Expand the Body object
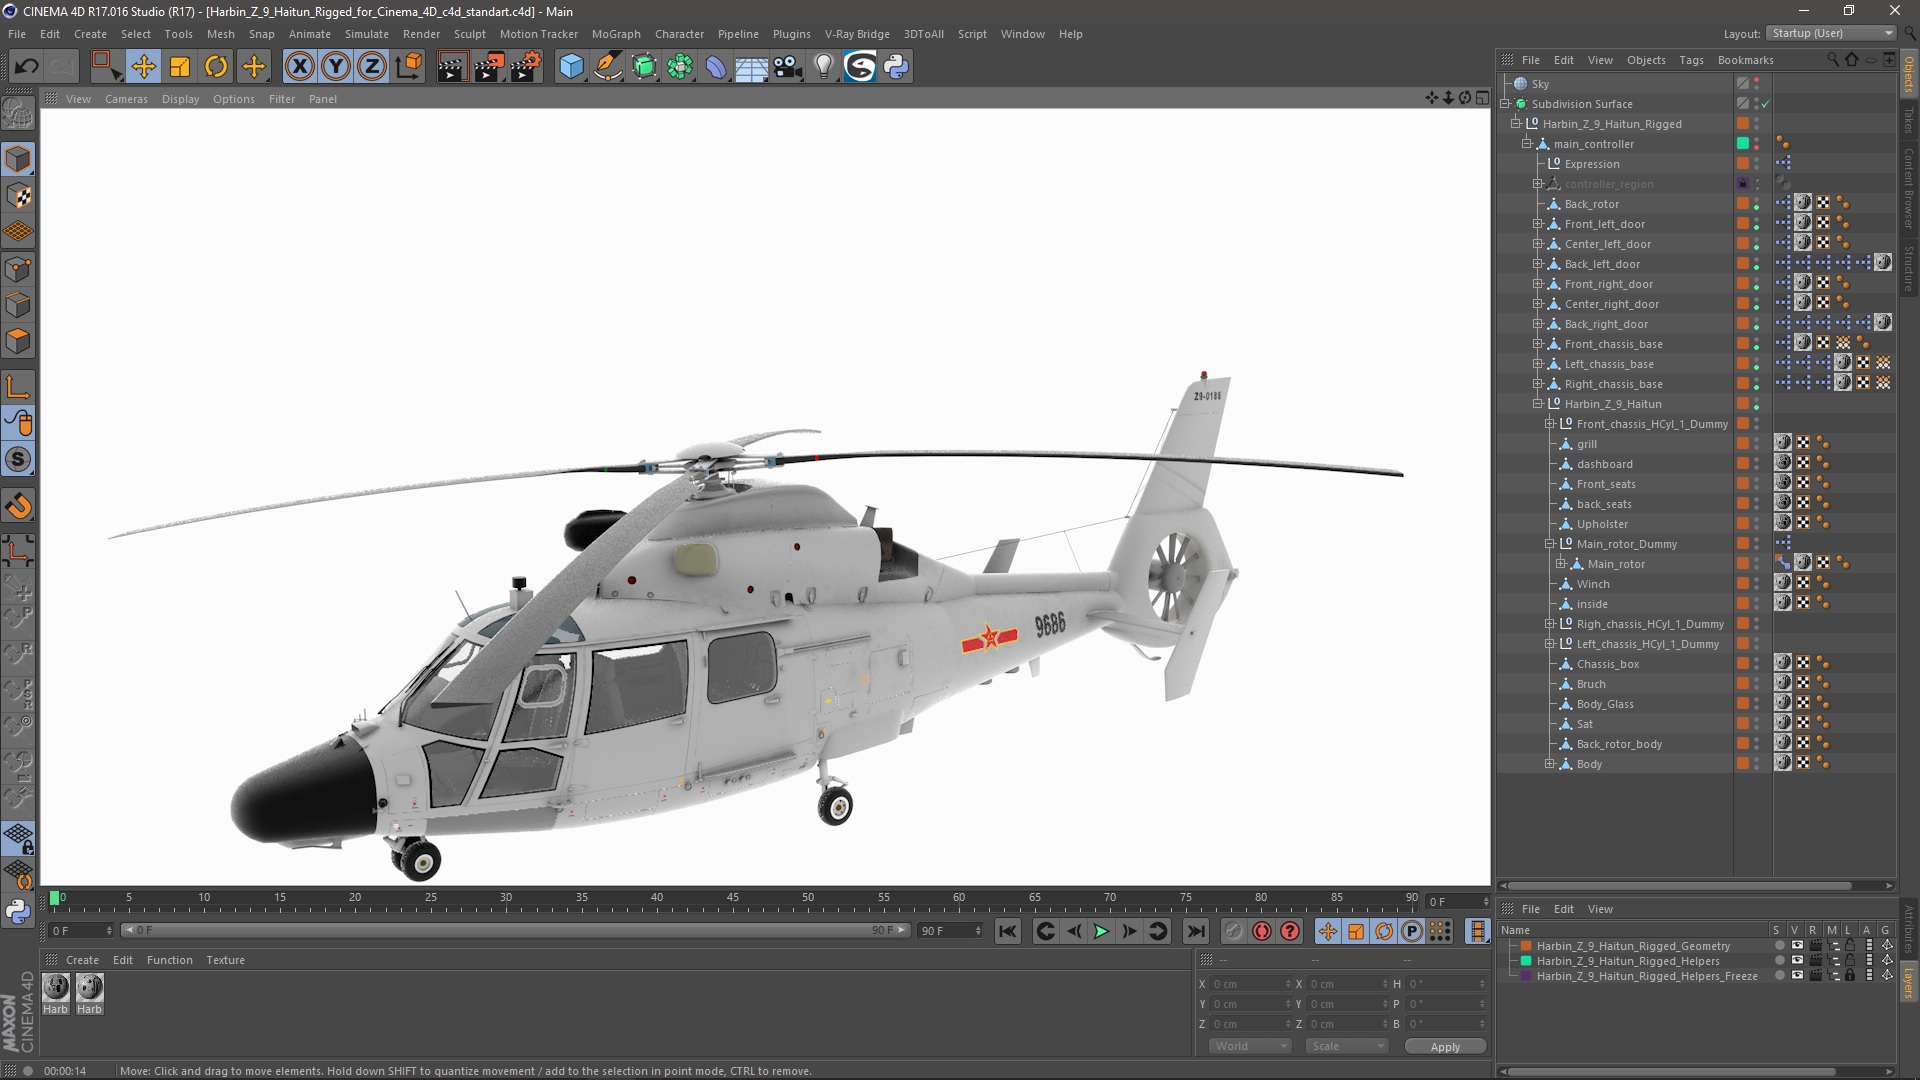The image size is (1920, 1080). [1550, 764]
